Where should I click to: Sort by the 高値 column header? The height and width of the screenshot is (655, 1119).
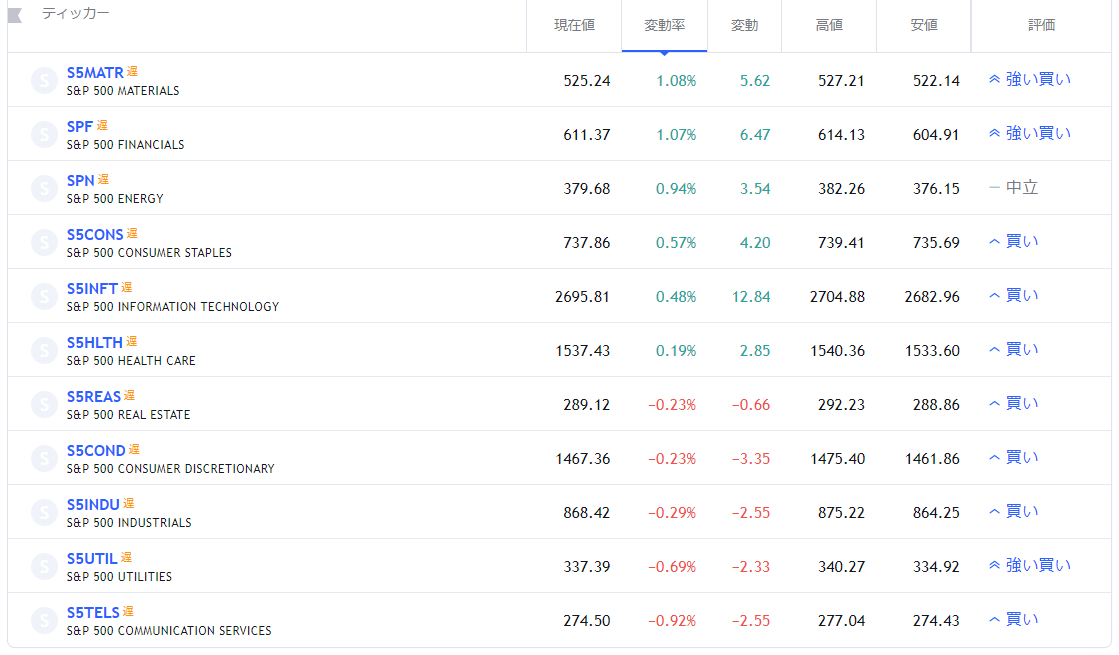point(829,26)
